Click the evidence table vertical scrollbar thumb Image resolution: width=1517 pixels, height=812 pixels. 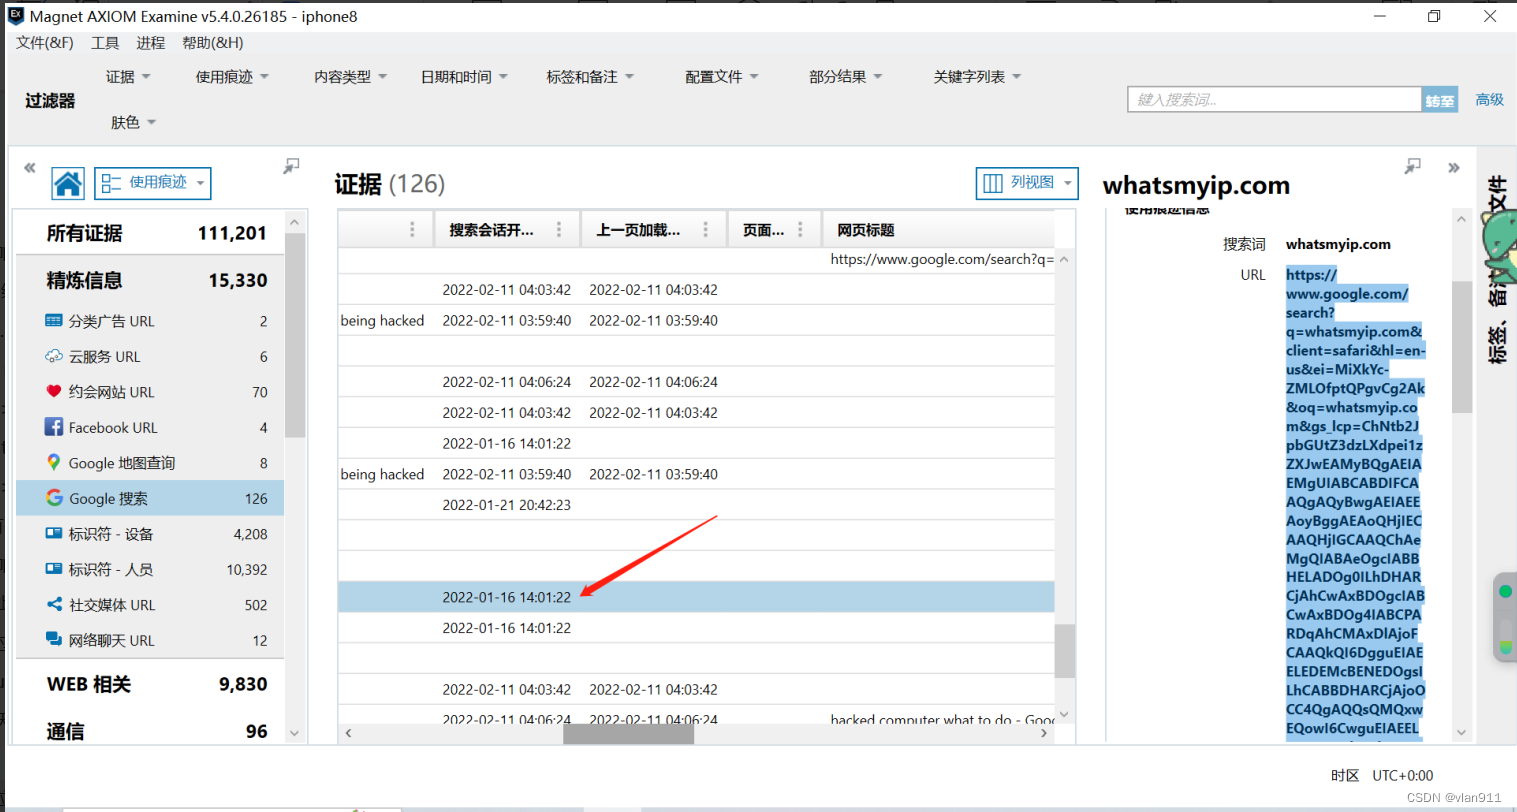1065,651
